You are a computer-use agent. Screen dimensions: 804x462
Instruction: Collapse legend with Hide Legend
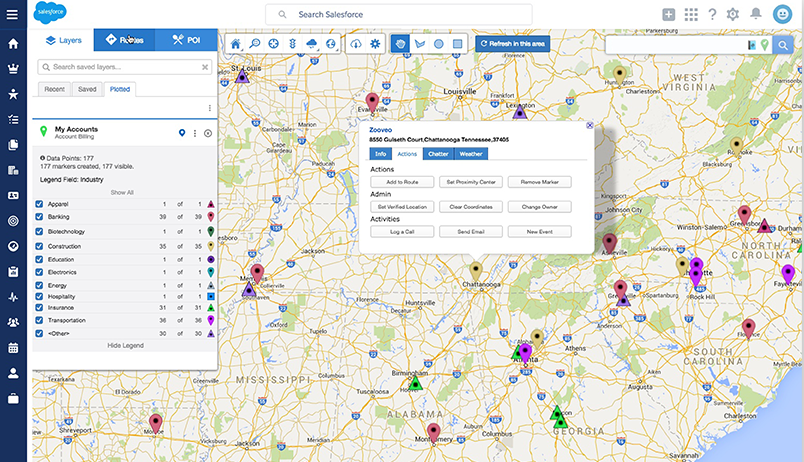125,345
